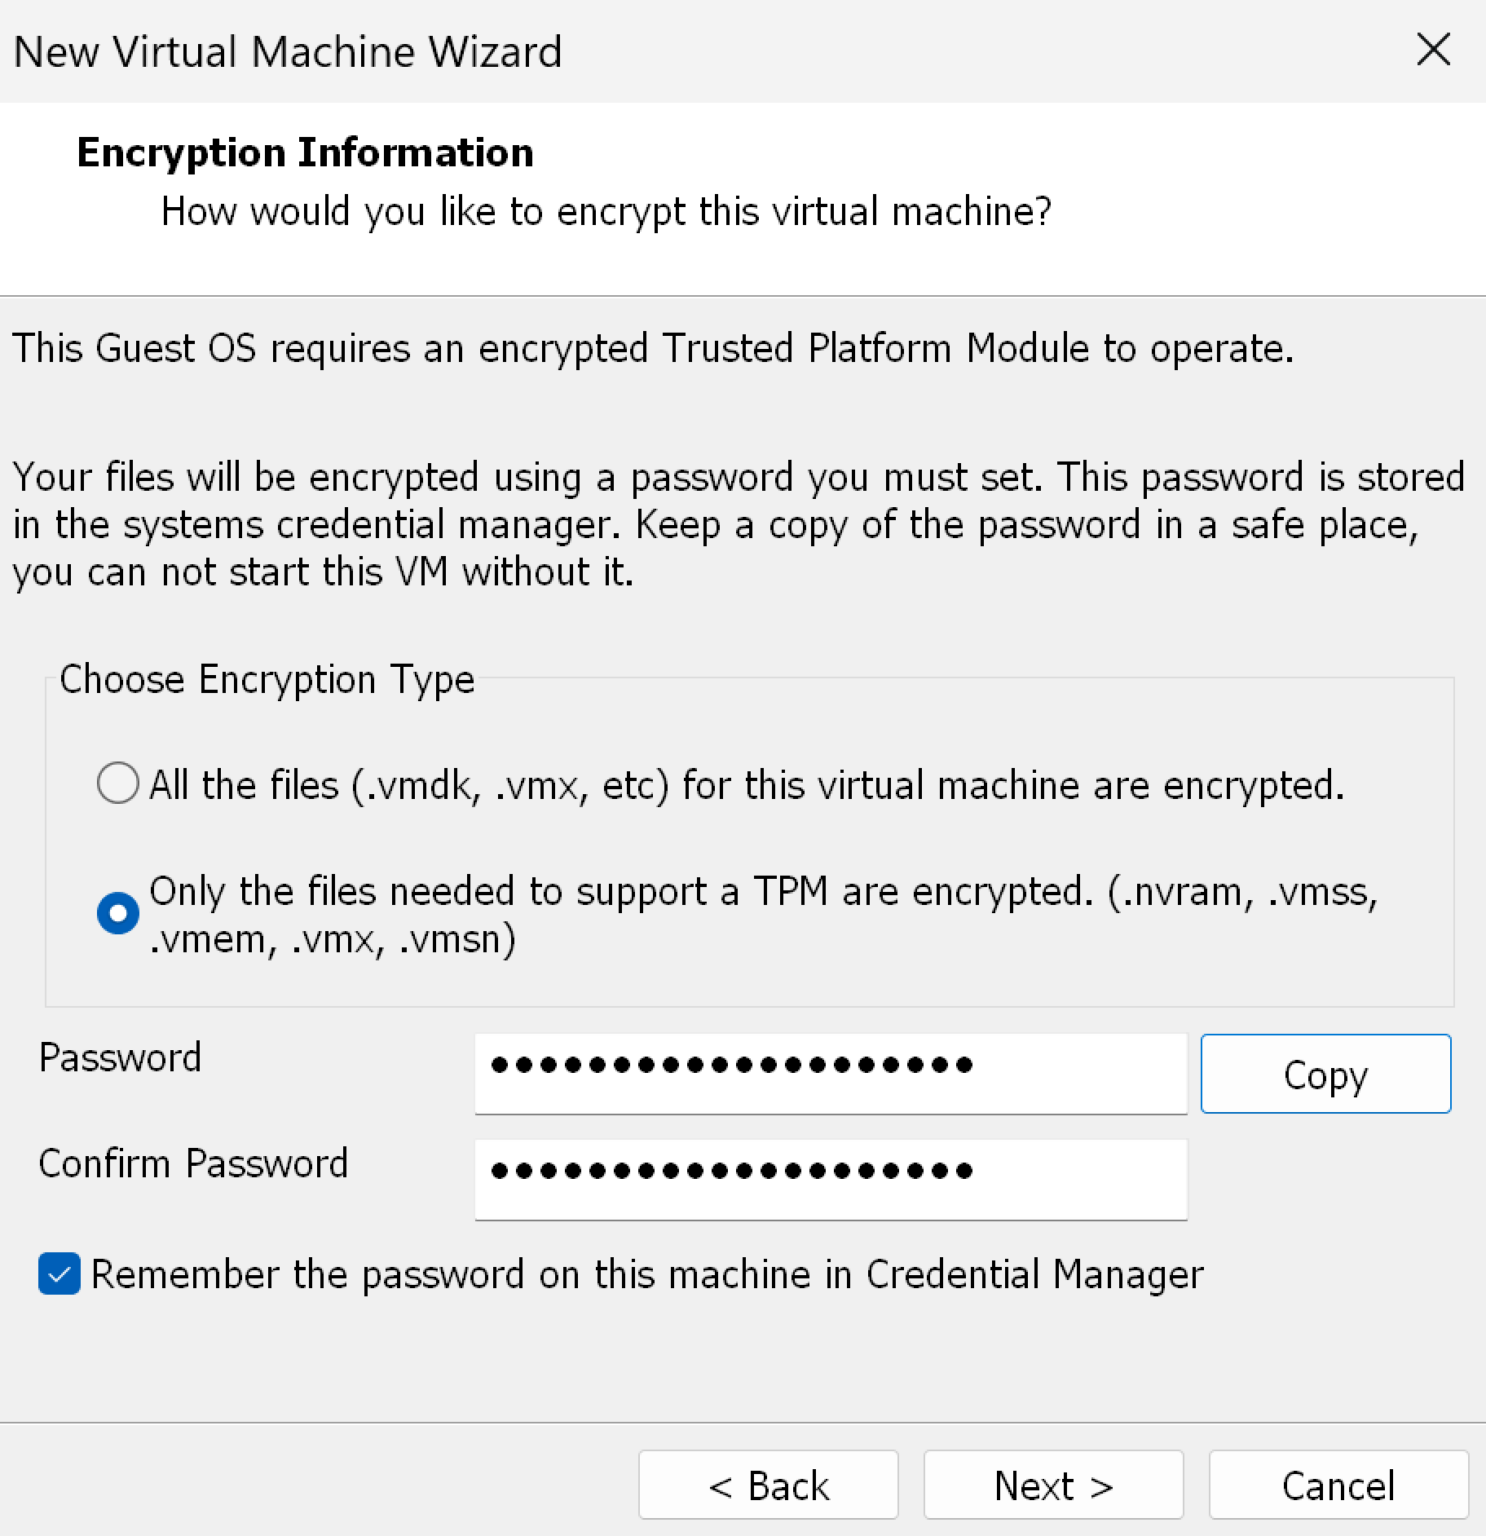Click into the Confirm Password field
Image resolution: width=1486 pixels, height=1536 pixels.
(830, 1179)
